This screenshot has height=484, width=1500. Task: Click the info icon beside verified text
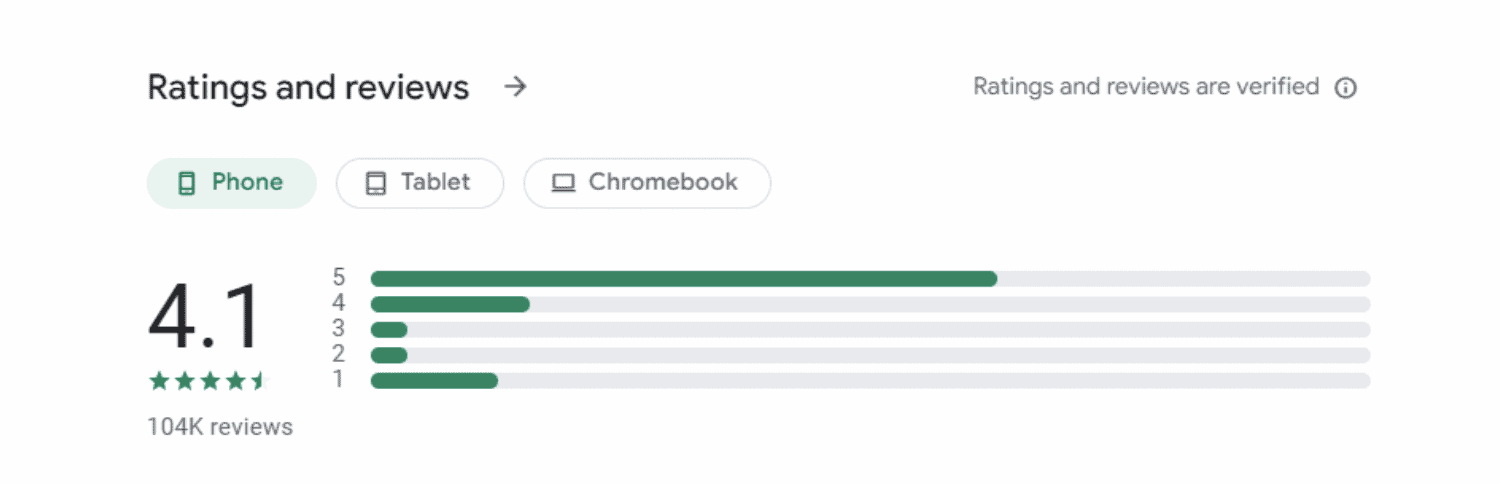tap(1346, 88)
